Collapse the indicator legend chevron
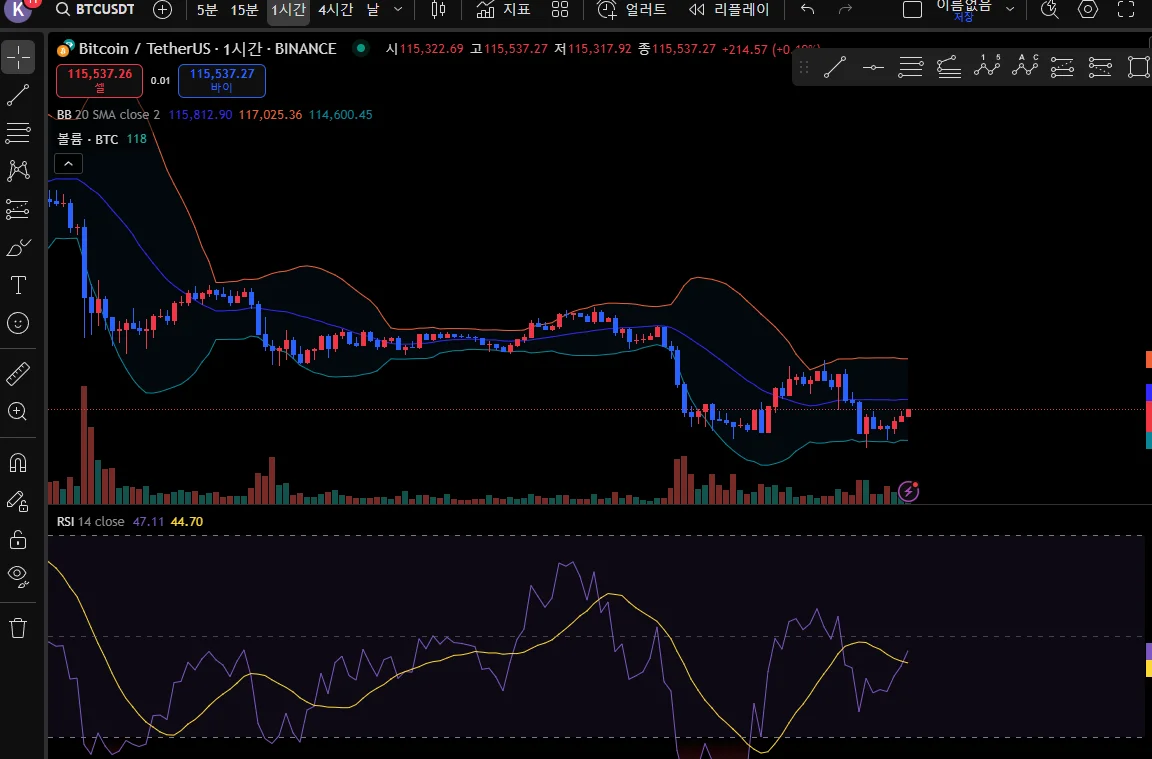The height and width of the screenshot is (759, 1152). (68, 164)
